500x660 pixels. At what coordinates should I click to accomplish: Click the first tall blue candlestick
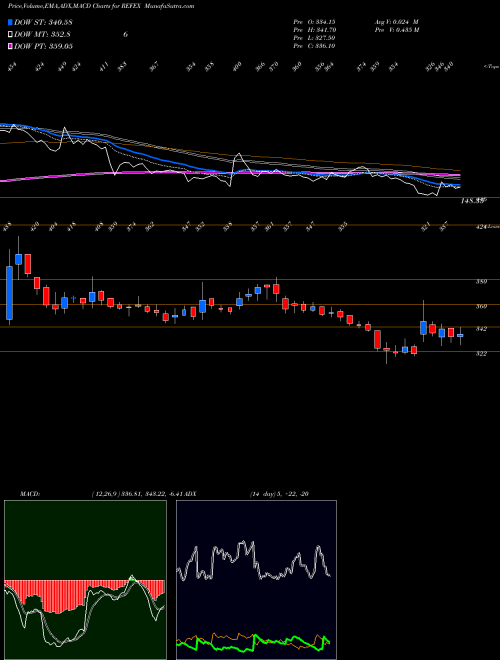click(x=9, y=293)
